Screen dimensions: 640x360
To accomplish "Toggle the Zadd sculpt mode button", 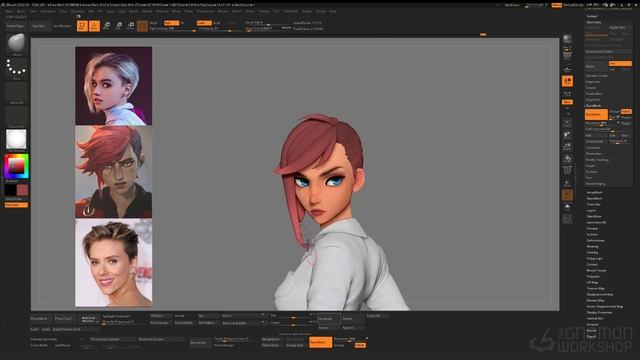I will (x=204, y=23).
